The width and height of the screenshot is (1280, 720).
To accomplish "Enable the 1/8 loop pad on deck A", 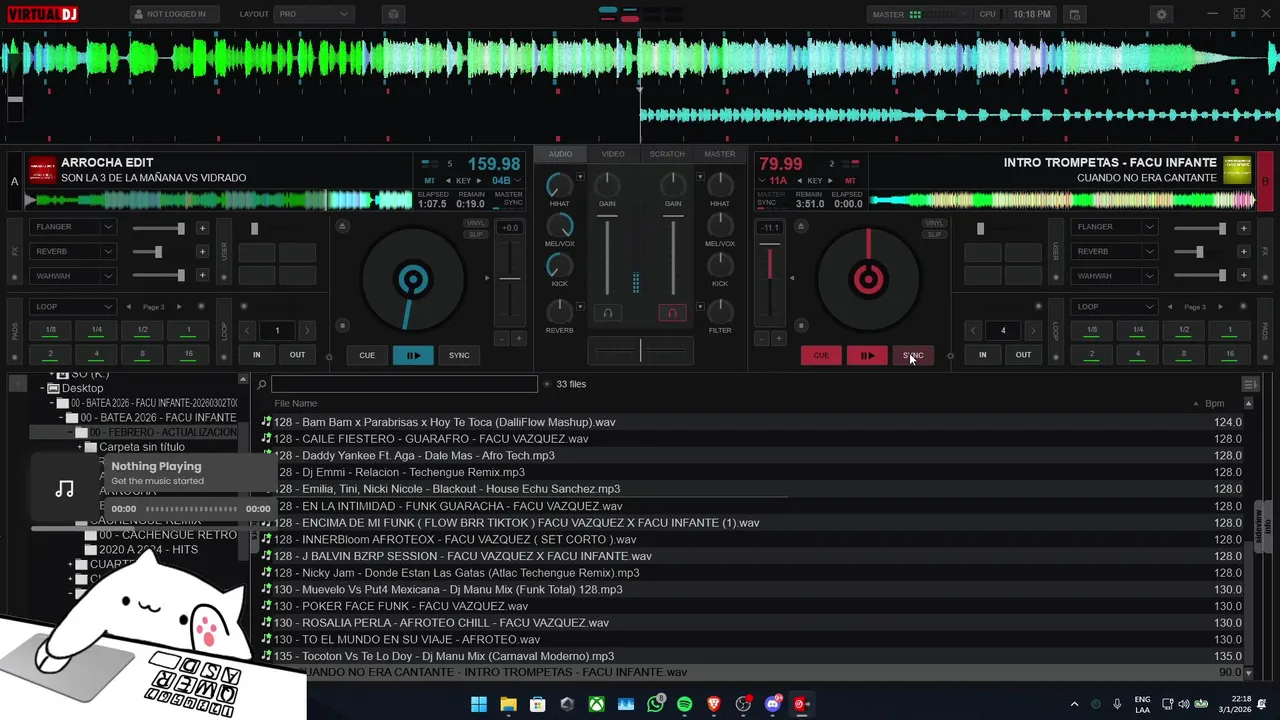I will 51,330.
